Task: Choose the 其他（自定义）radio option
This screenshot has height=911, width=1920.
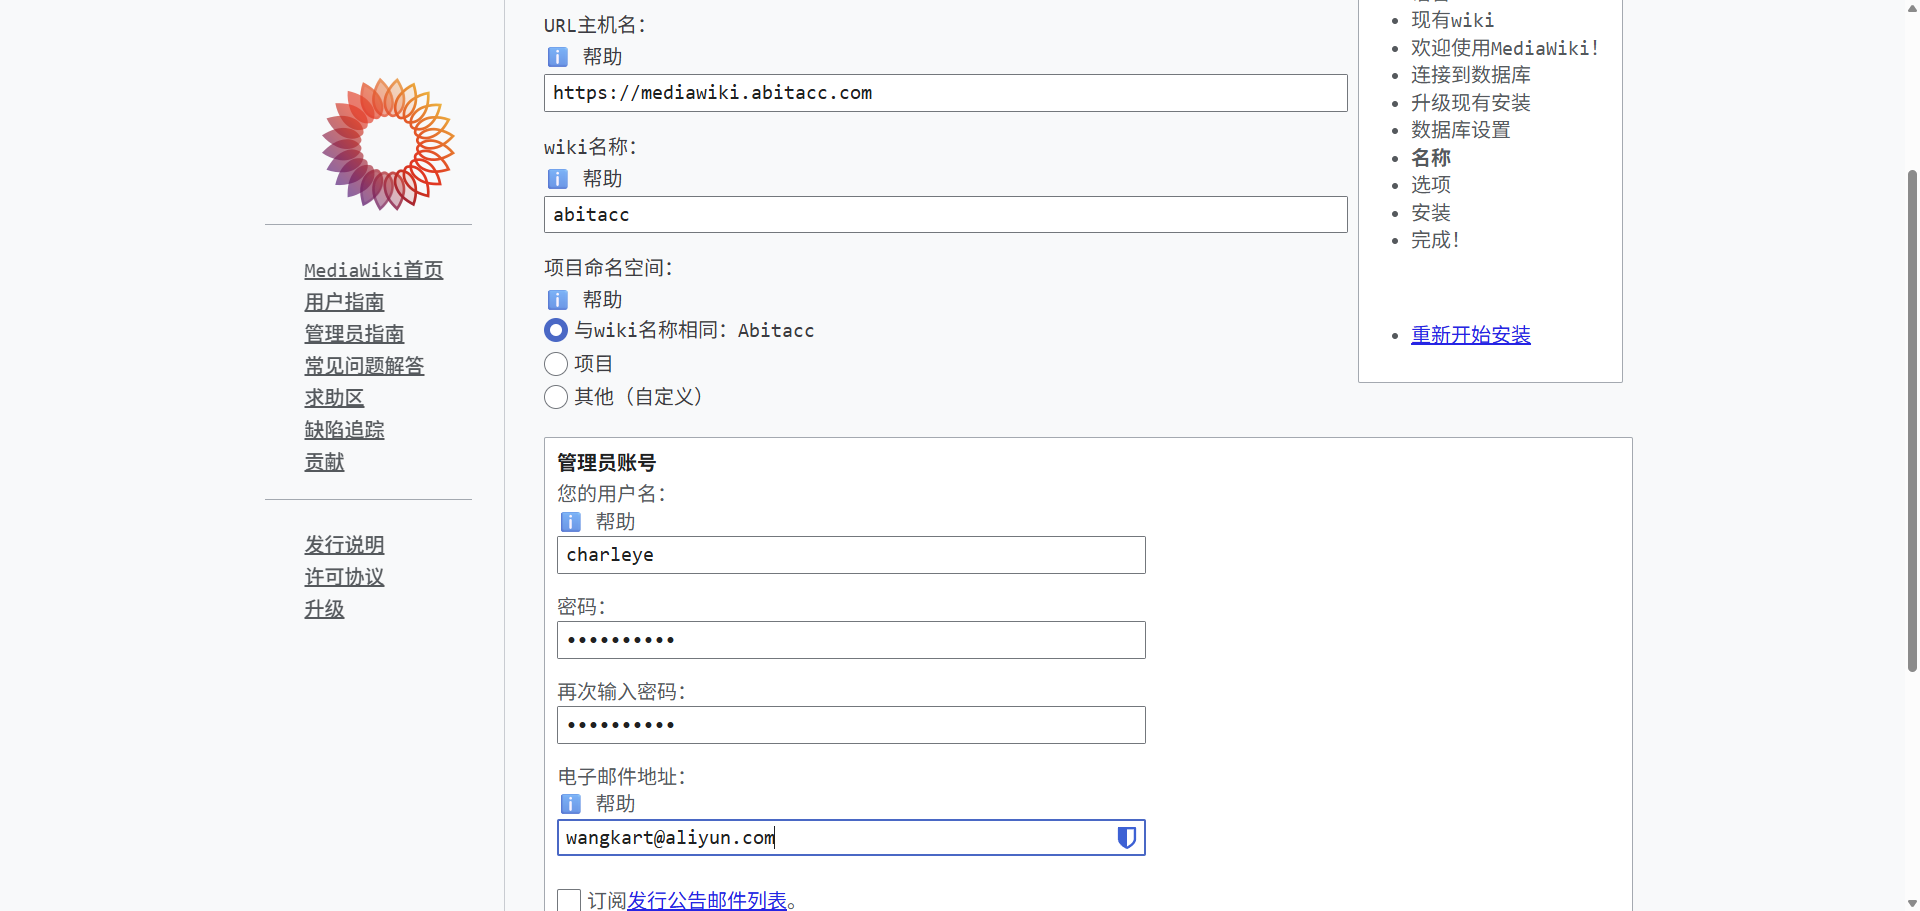Action: (x=556, y=397)
